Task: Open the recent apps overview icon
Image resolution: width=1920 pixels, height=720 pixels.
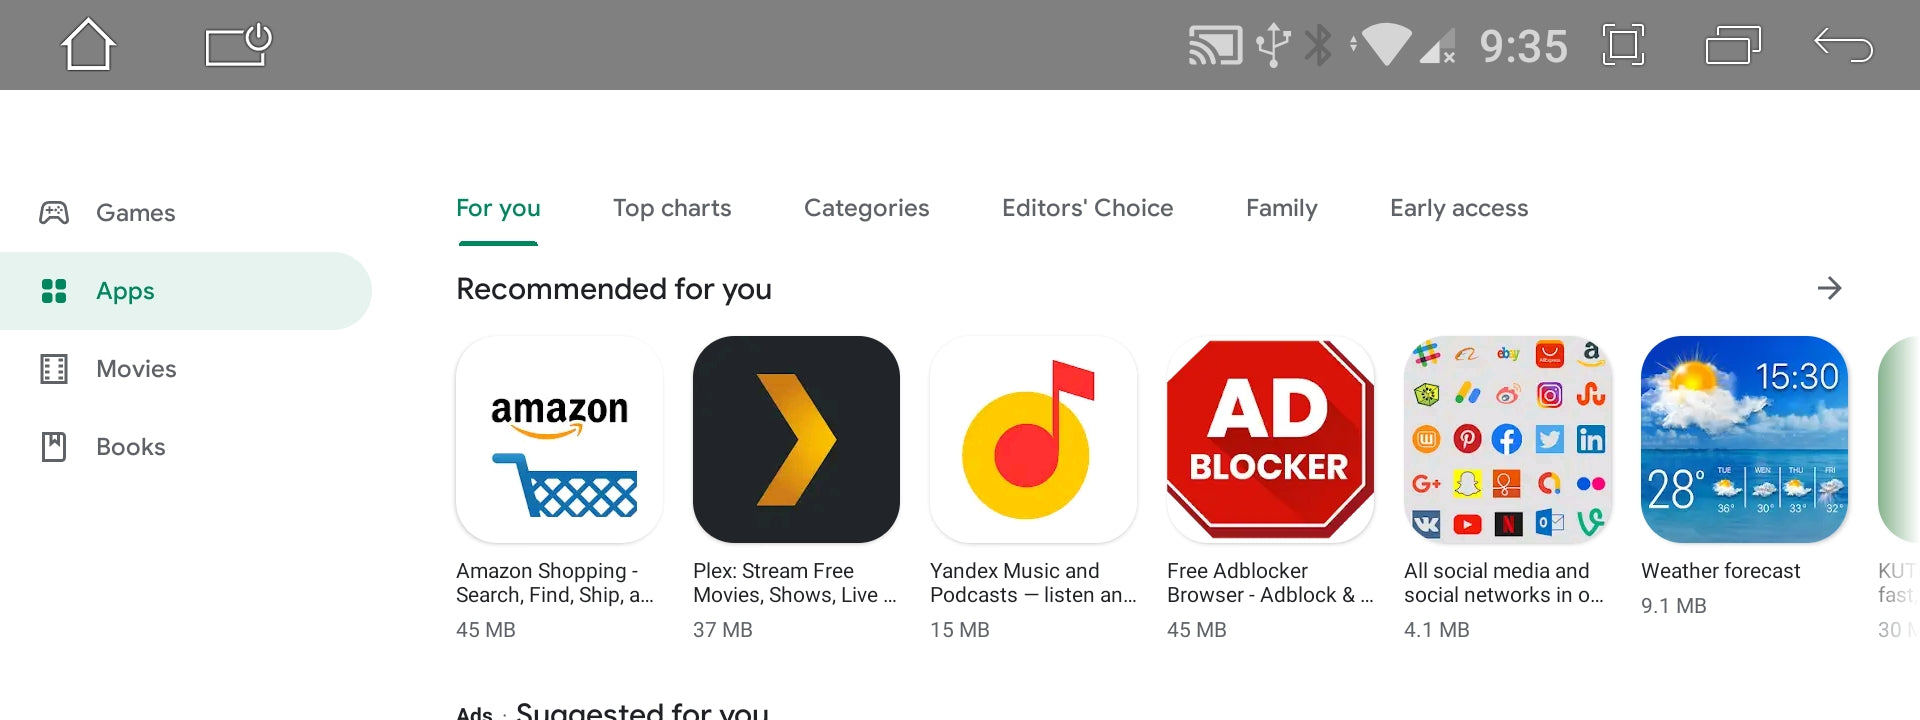Action: tap(1732, 45)
